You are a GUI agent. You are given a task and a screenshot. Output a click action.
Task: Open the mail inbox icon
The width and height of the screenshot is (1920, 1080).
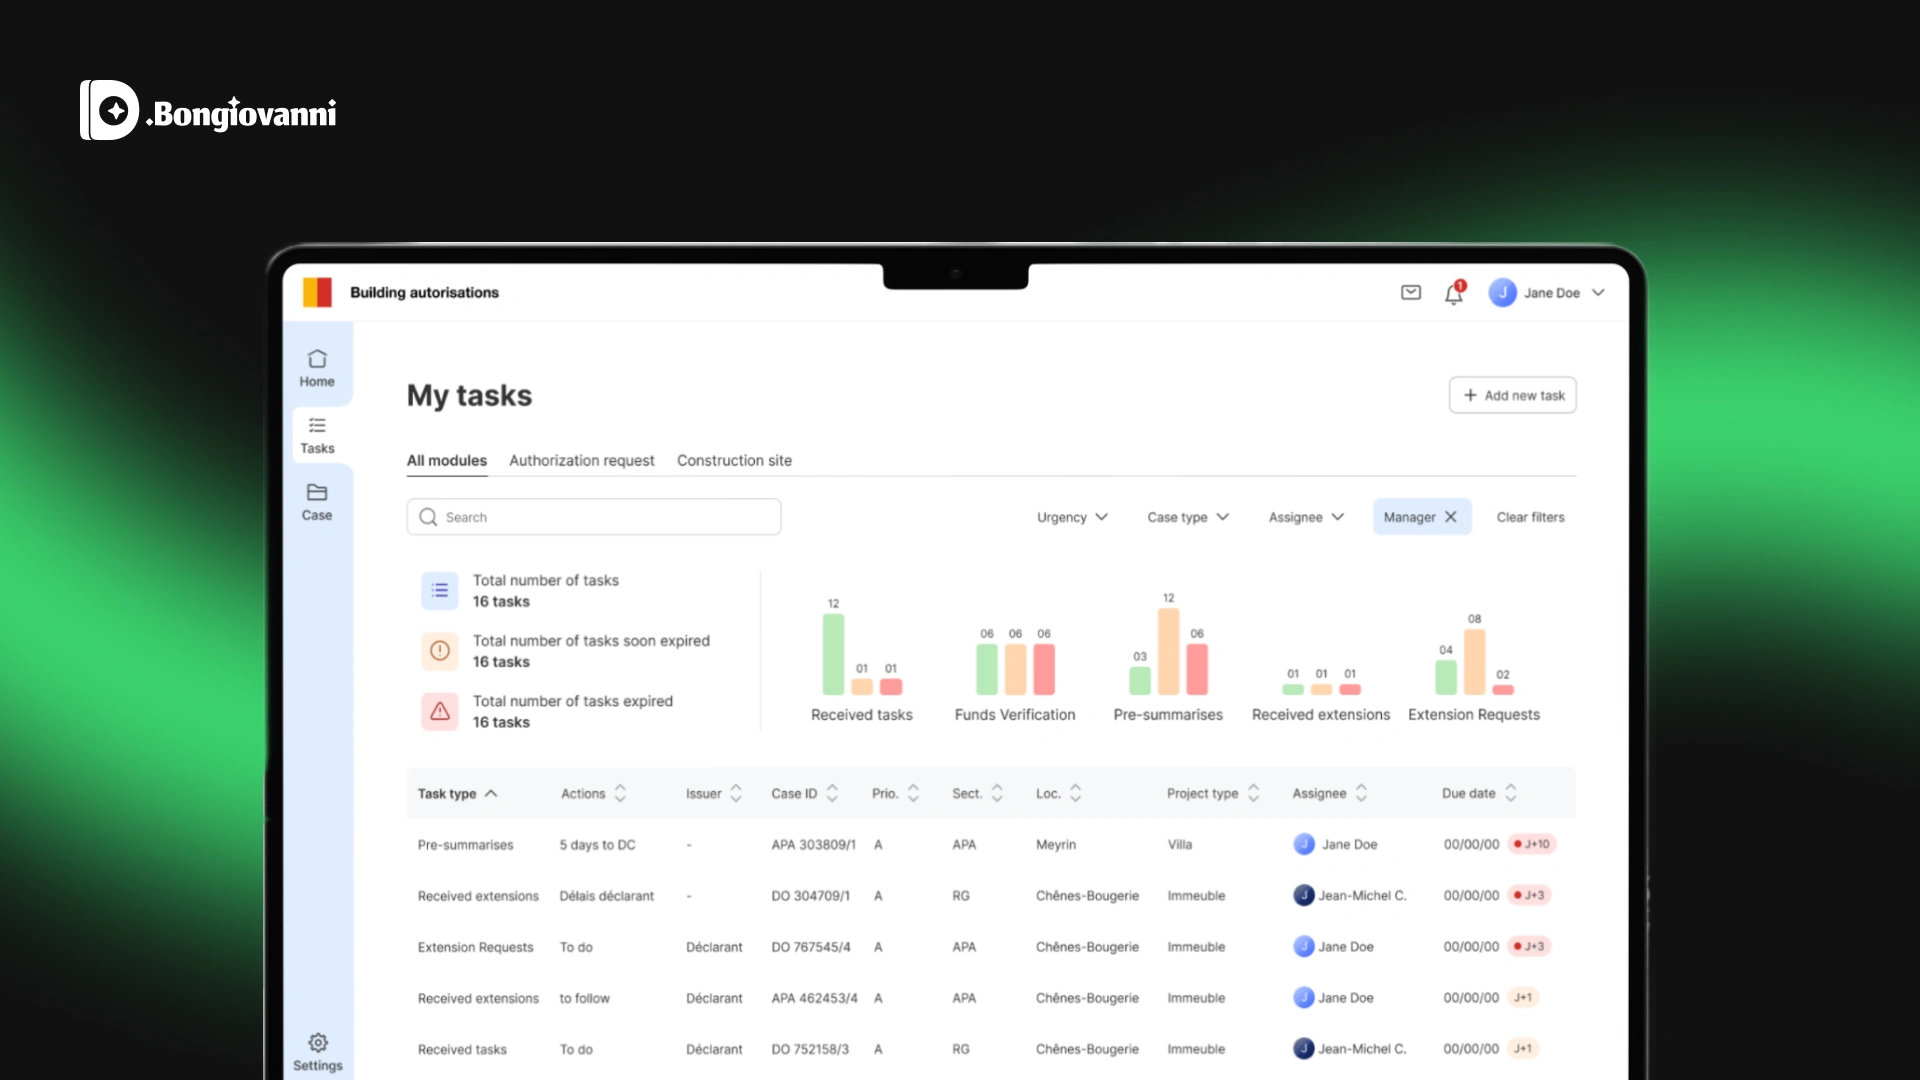tap(1411, 292)
